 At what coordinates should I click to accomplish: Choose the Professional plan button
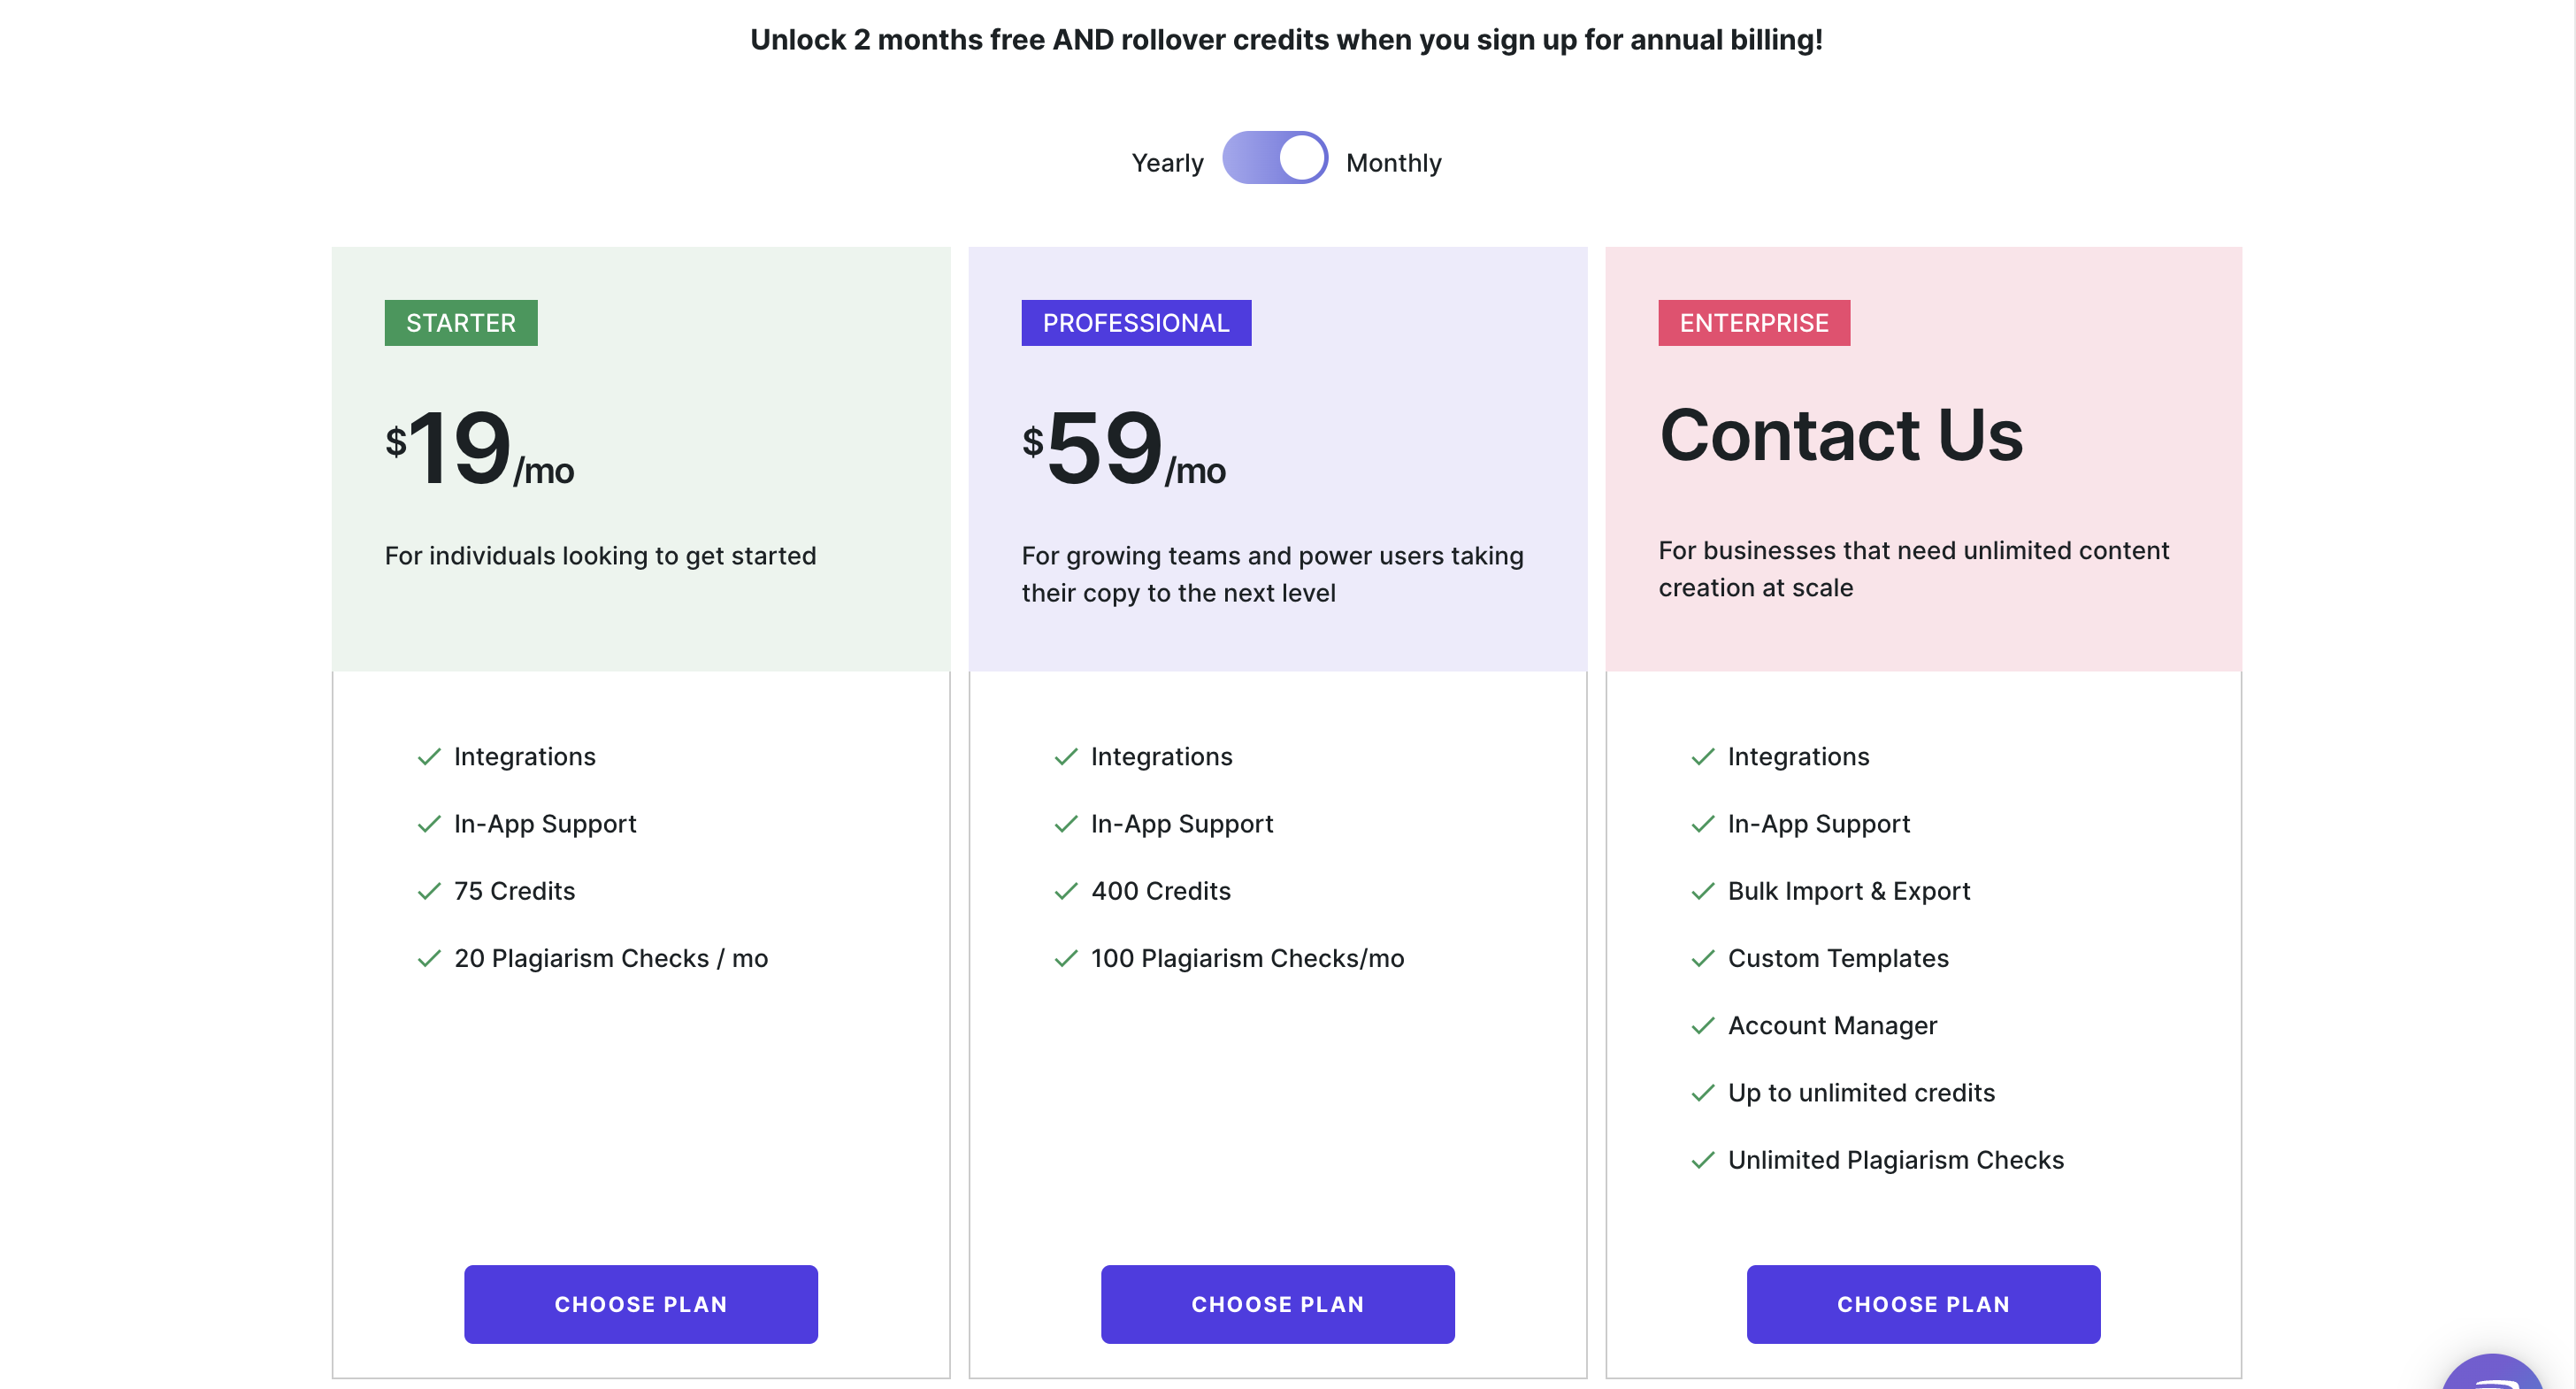(1277, 1303)
